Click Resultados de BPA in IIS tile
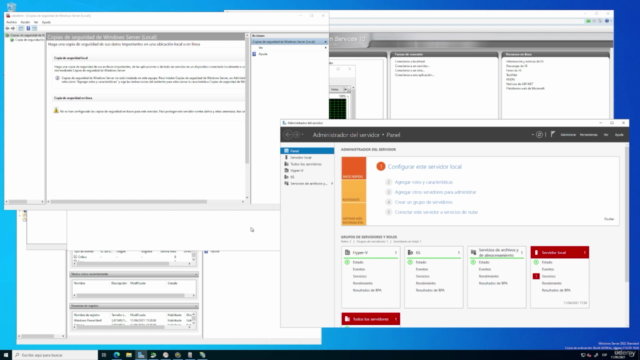Viewport: 640px width, 360px height. tap(430, 290)
